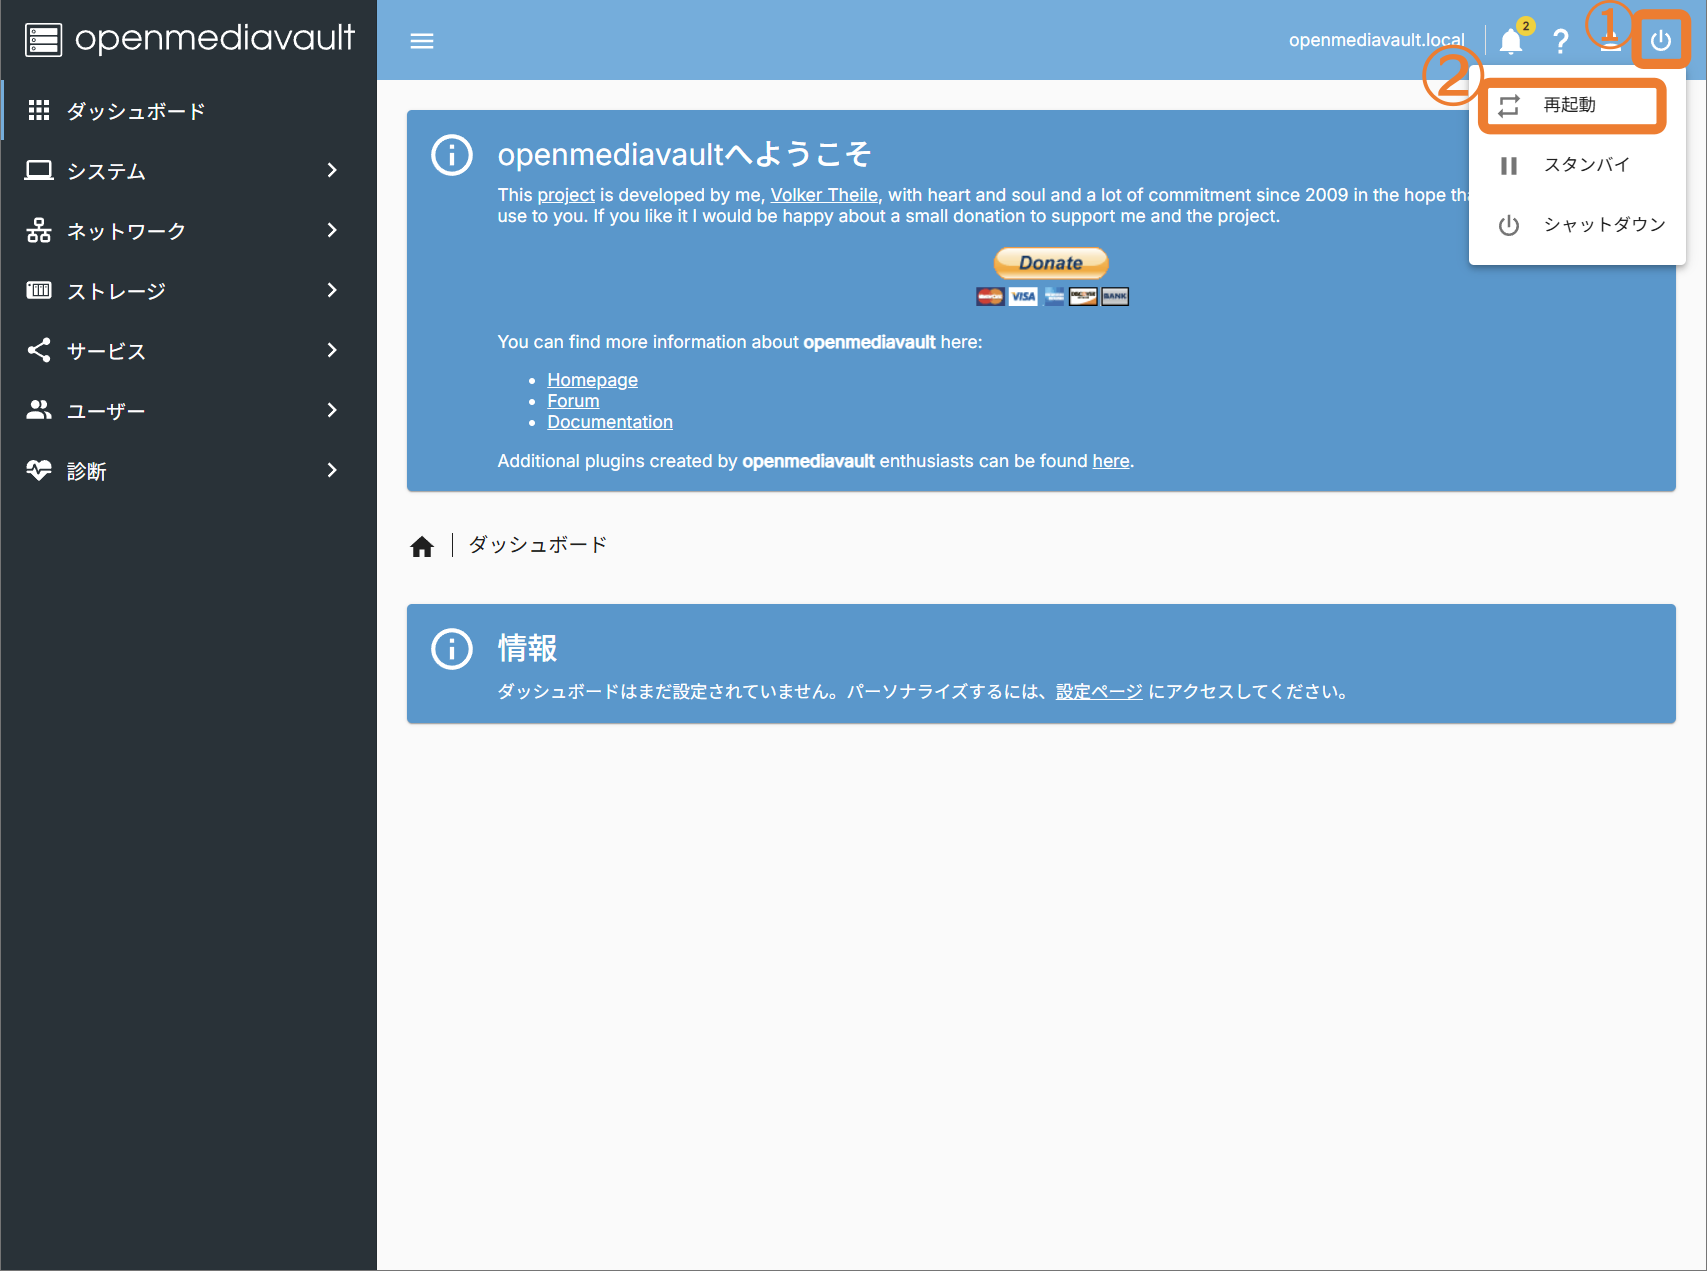
Task: Open the help question mark icon
Action: coord(1560,41)
